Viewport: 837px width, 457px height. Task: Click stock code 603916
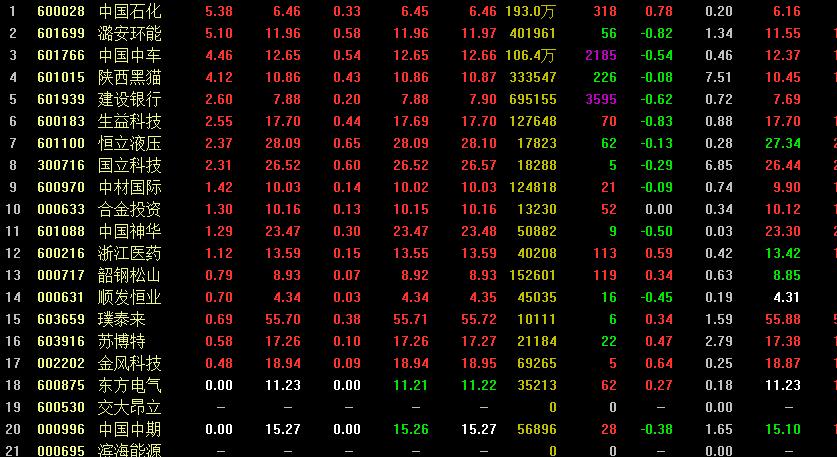point(61,341)
